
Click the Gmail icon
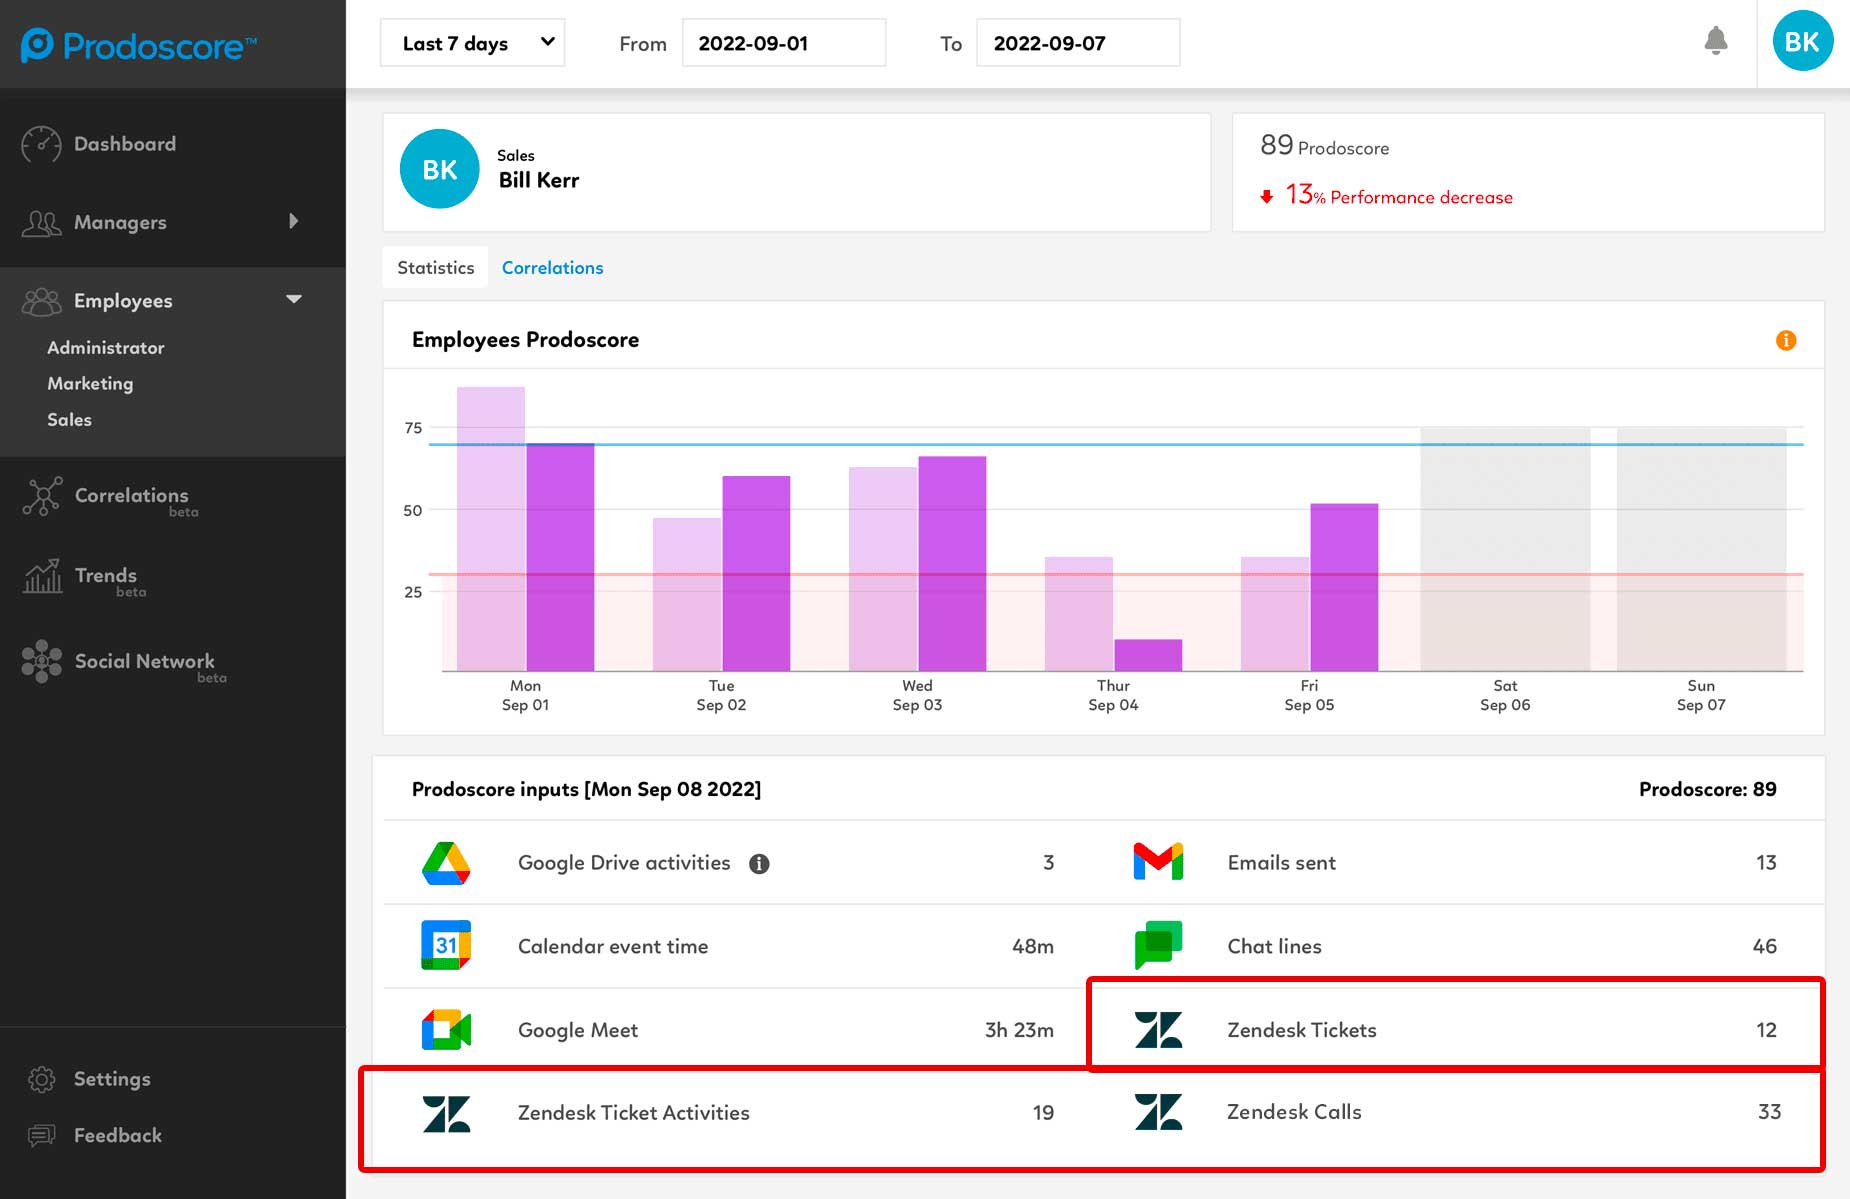[x=1158, y=862]
